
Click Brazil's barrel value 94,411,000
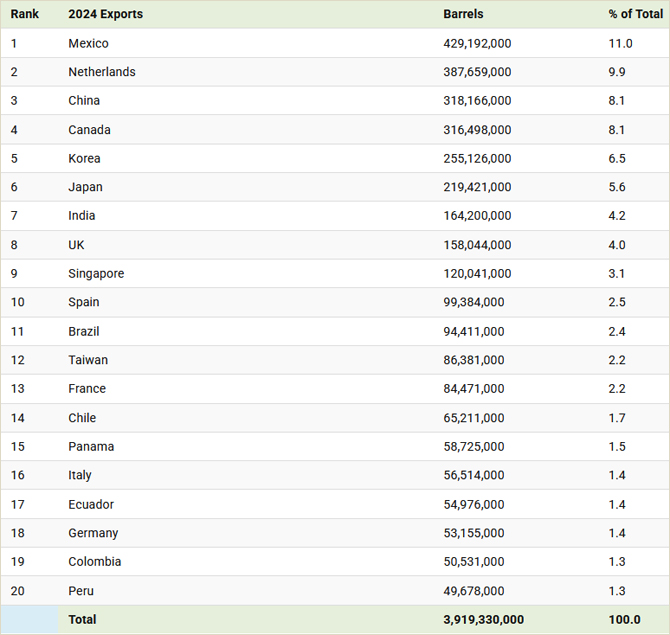(x=473, y=331)
